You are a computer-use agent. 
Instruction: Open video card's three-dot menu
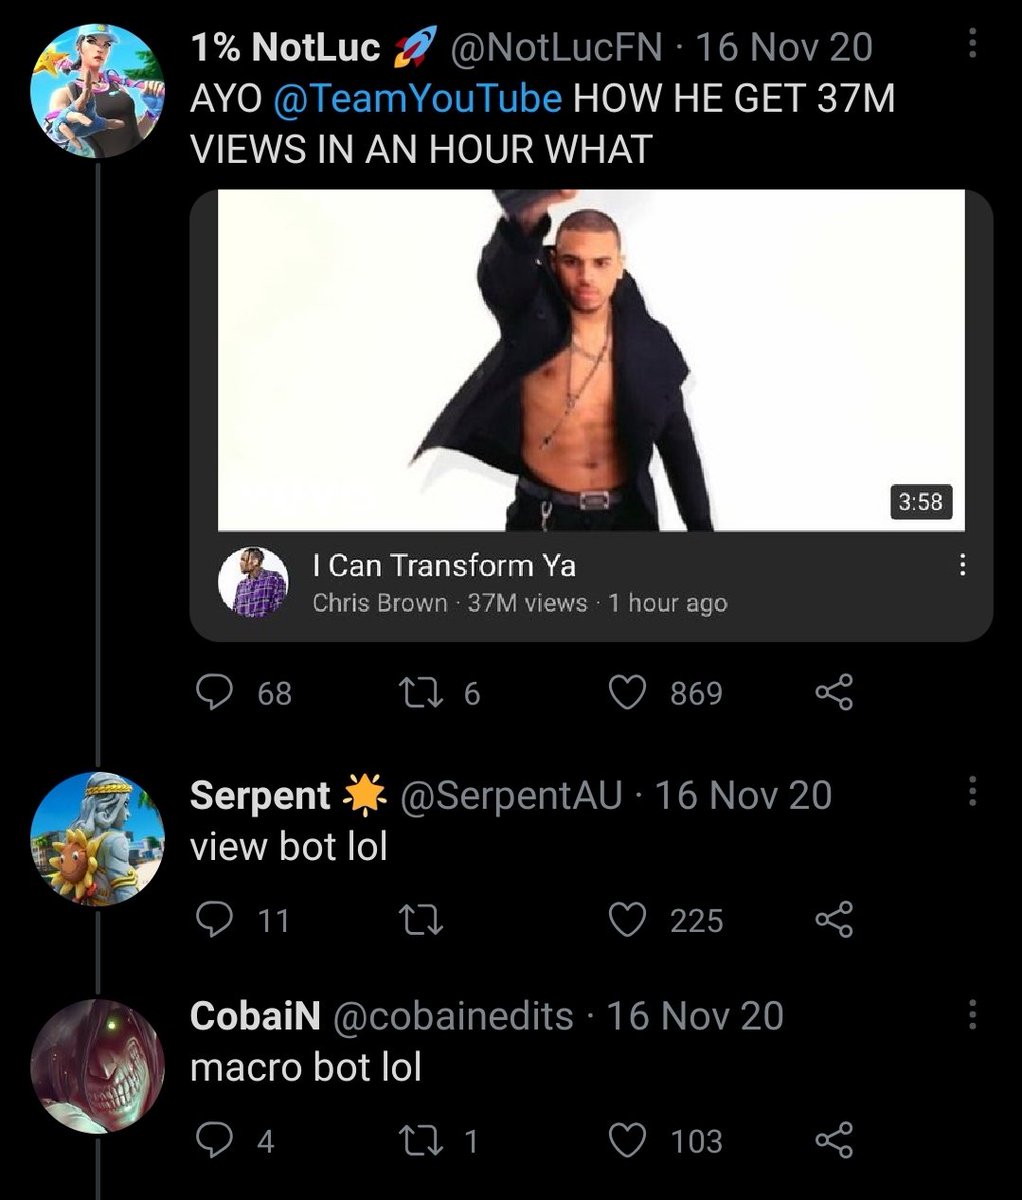[961, 567]
